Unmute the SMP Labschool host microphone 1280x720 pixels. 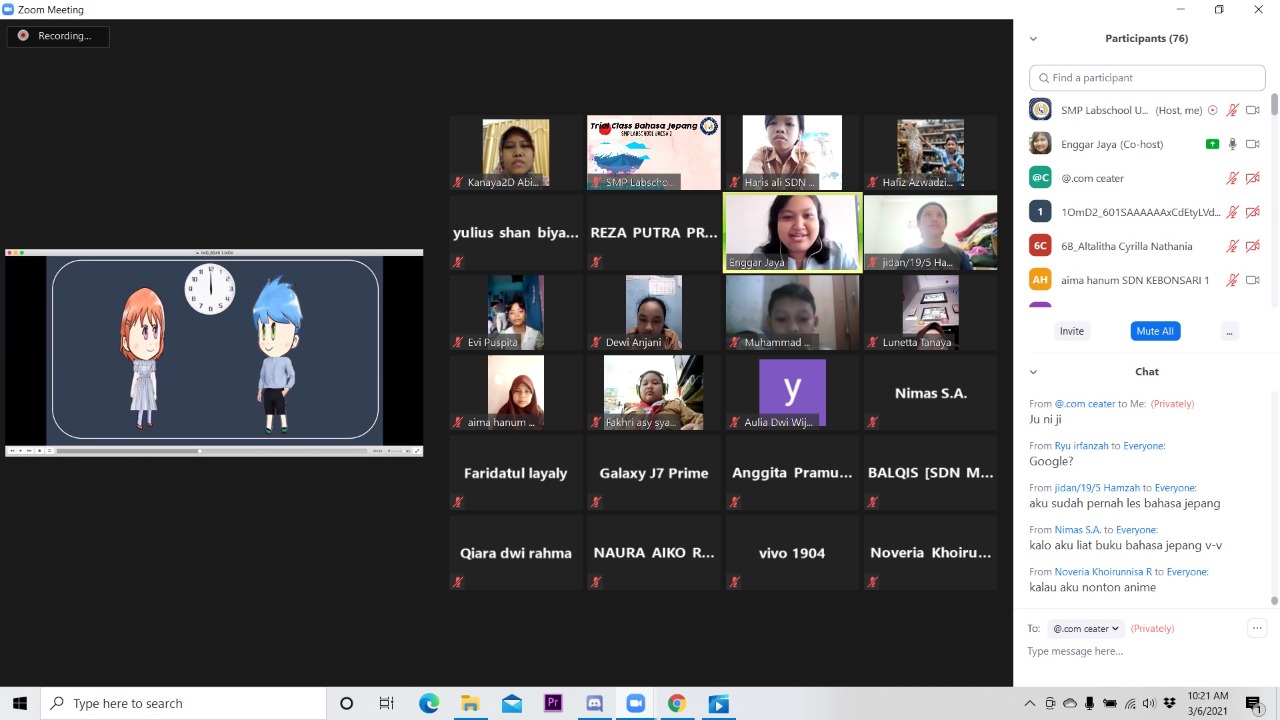point(1233,110)
